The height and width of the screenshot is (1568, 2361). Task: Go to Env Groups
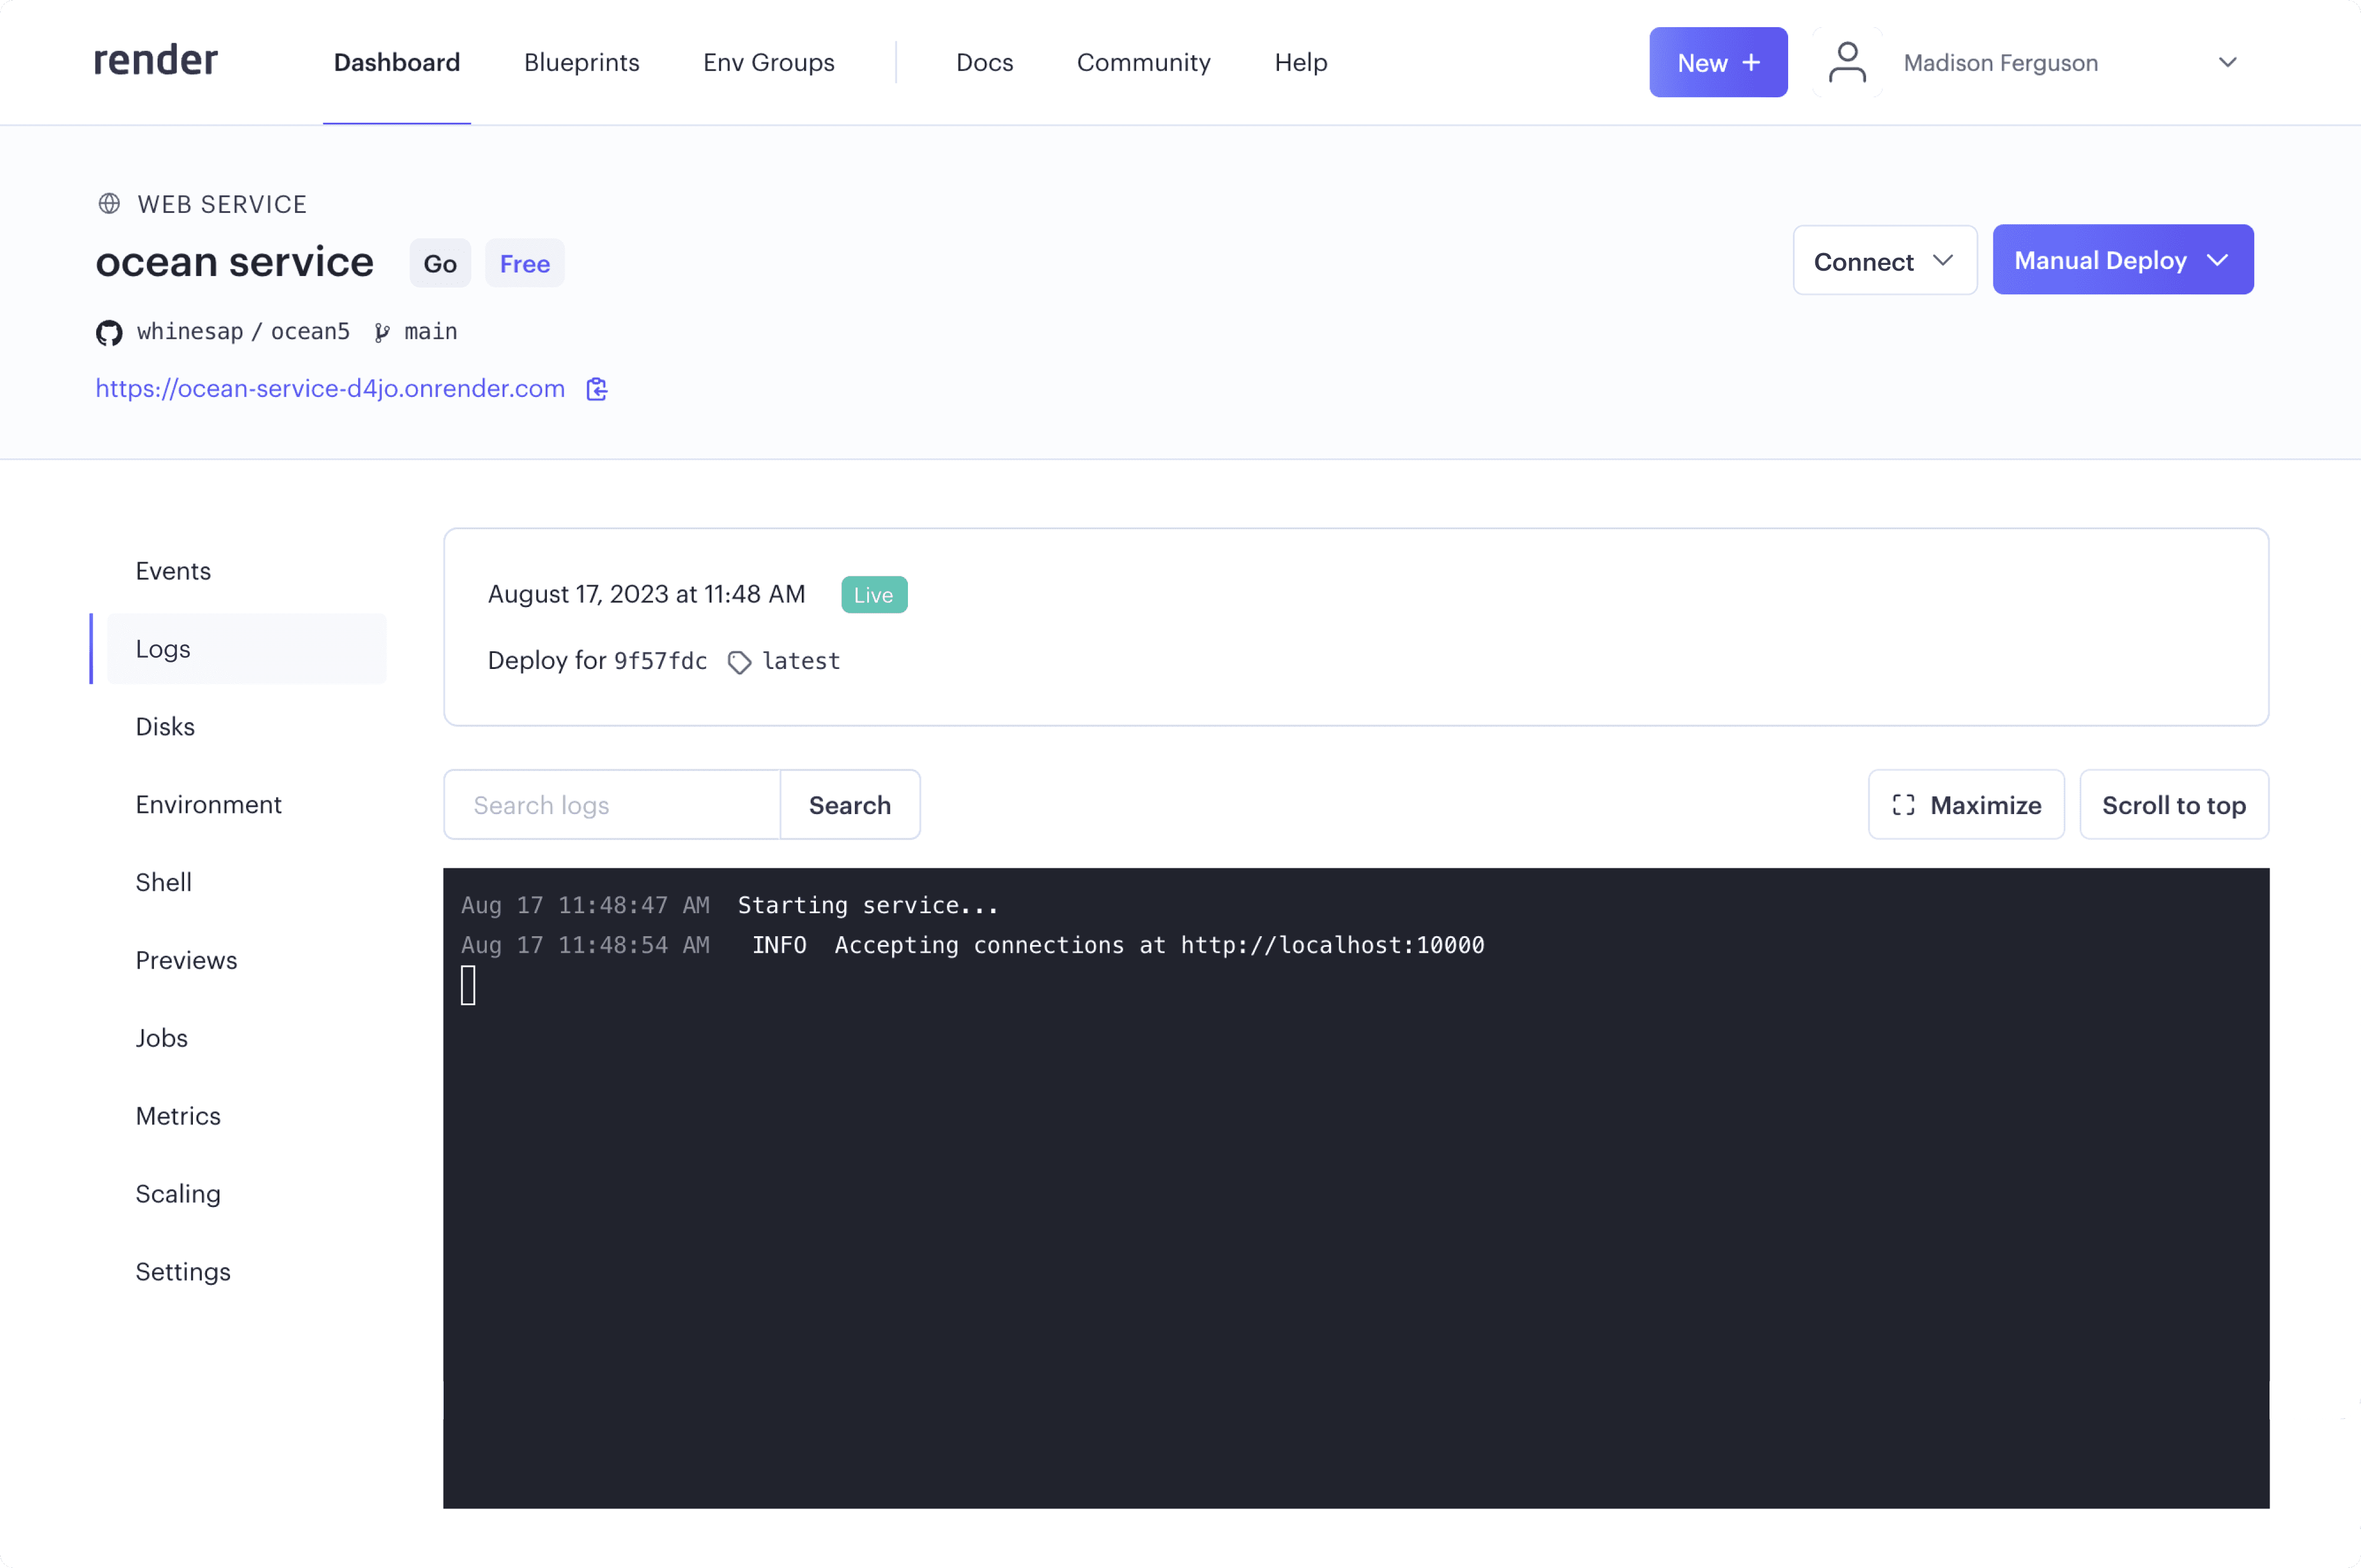768,63
